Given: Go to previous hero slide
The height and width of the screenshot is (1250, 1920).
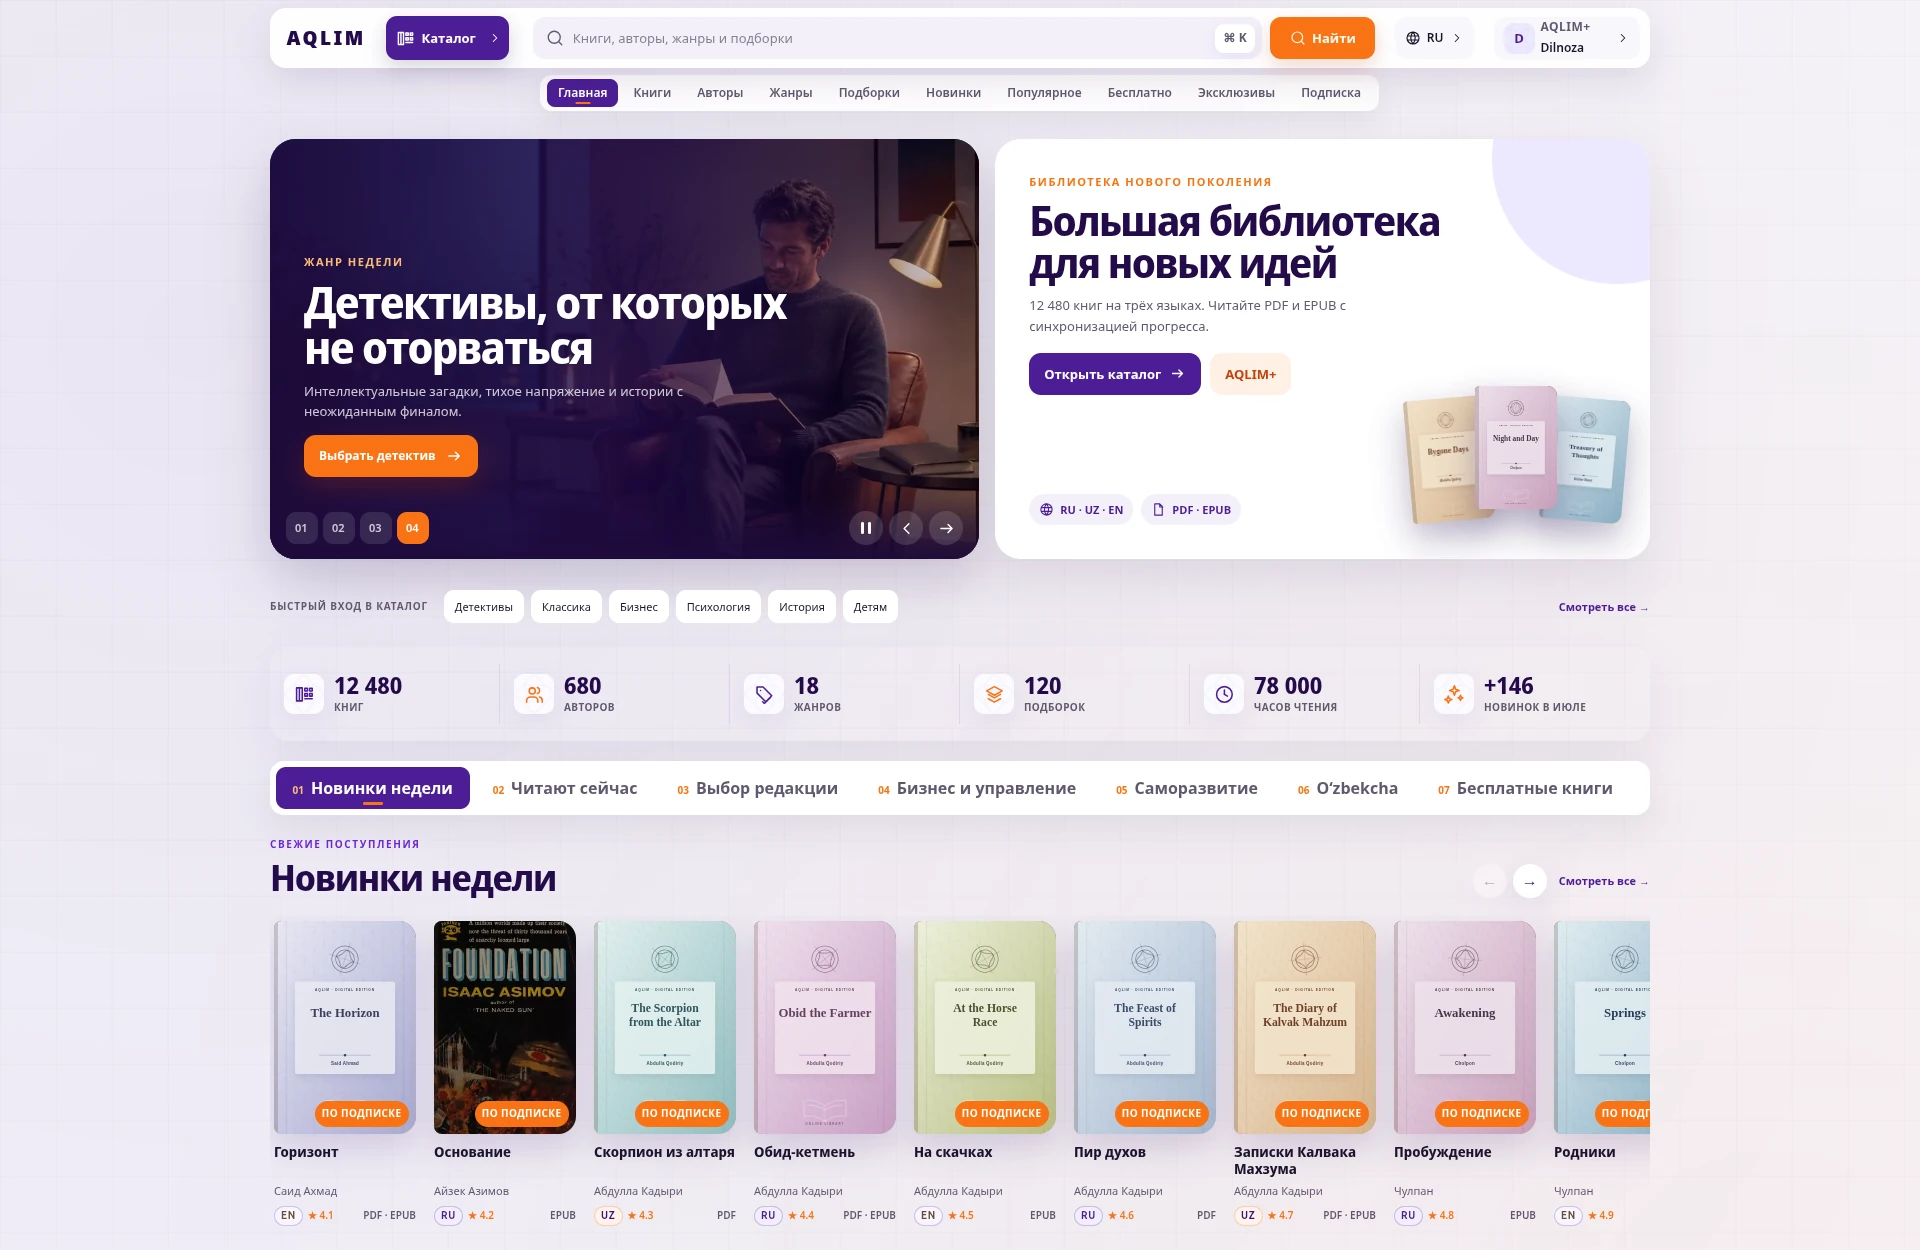Looking at the screenshot, I should pyautogui.click(x=906, y=528).
